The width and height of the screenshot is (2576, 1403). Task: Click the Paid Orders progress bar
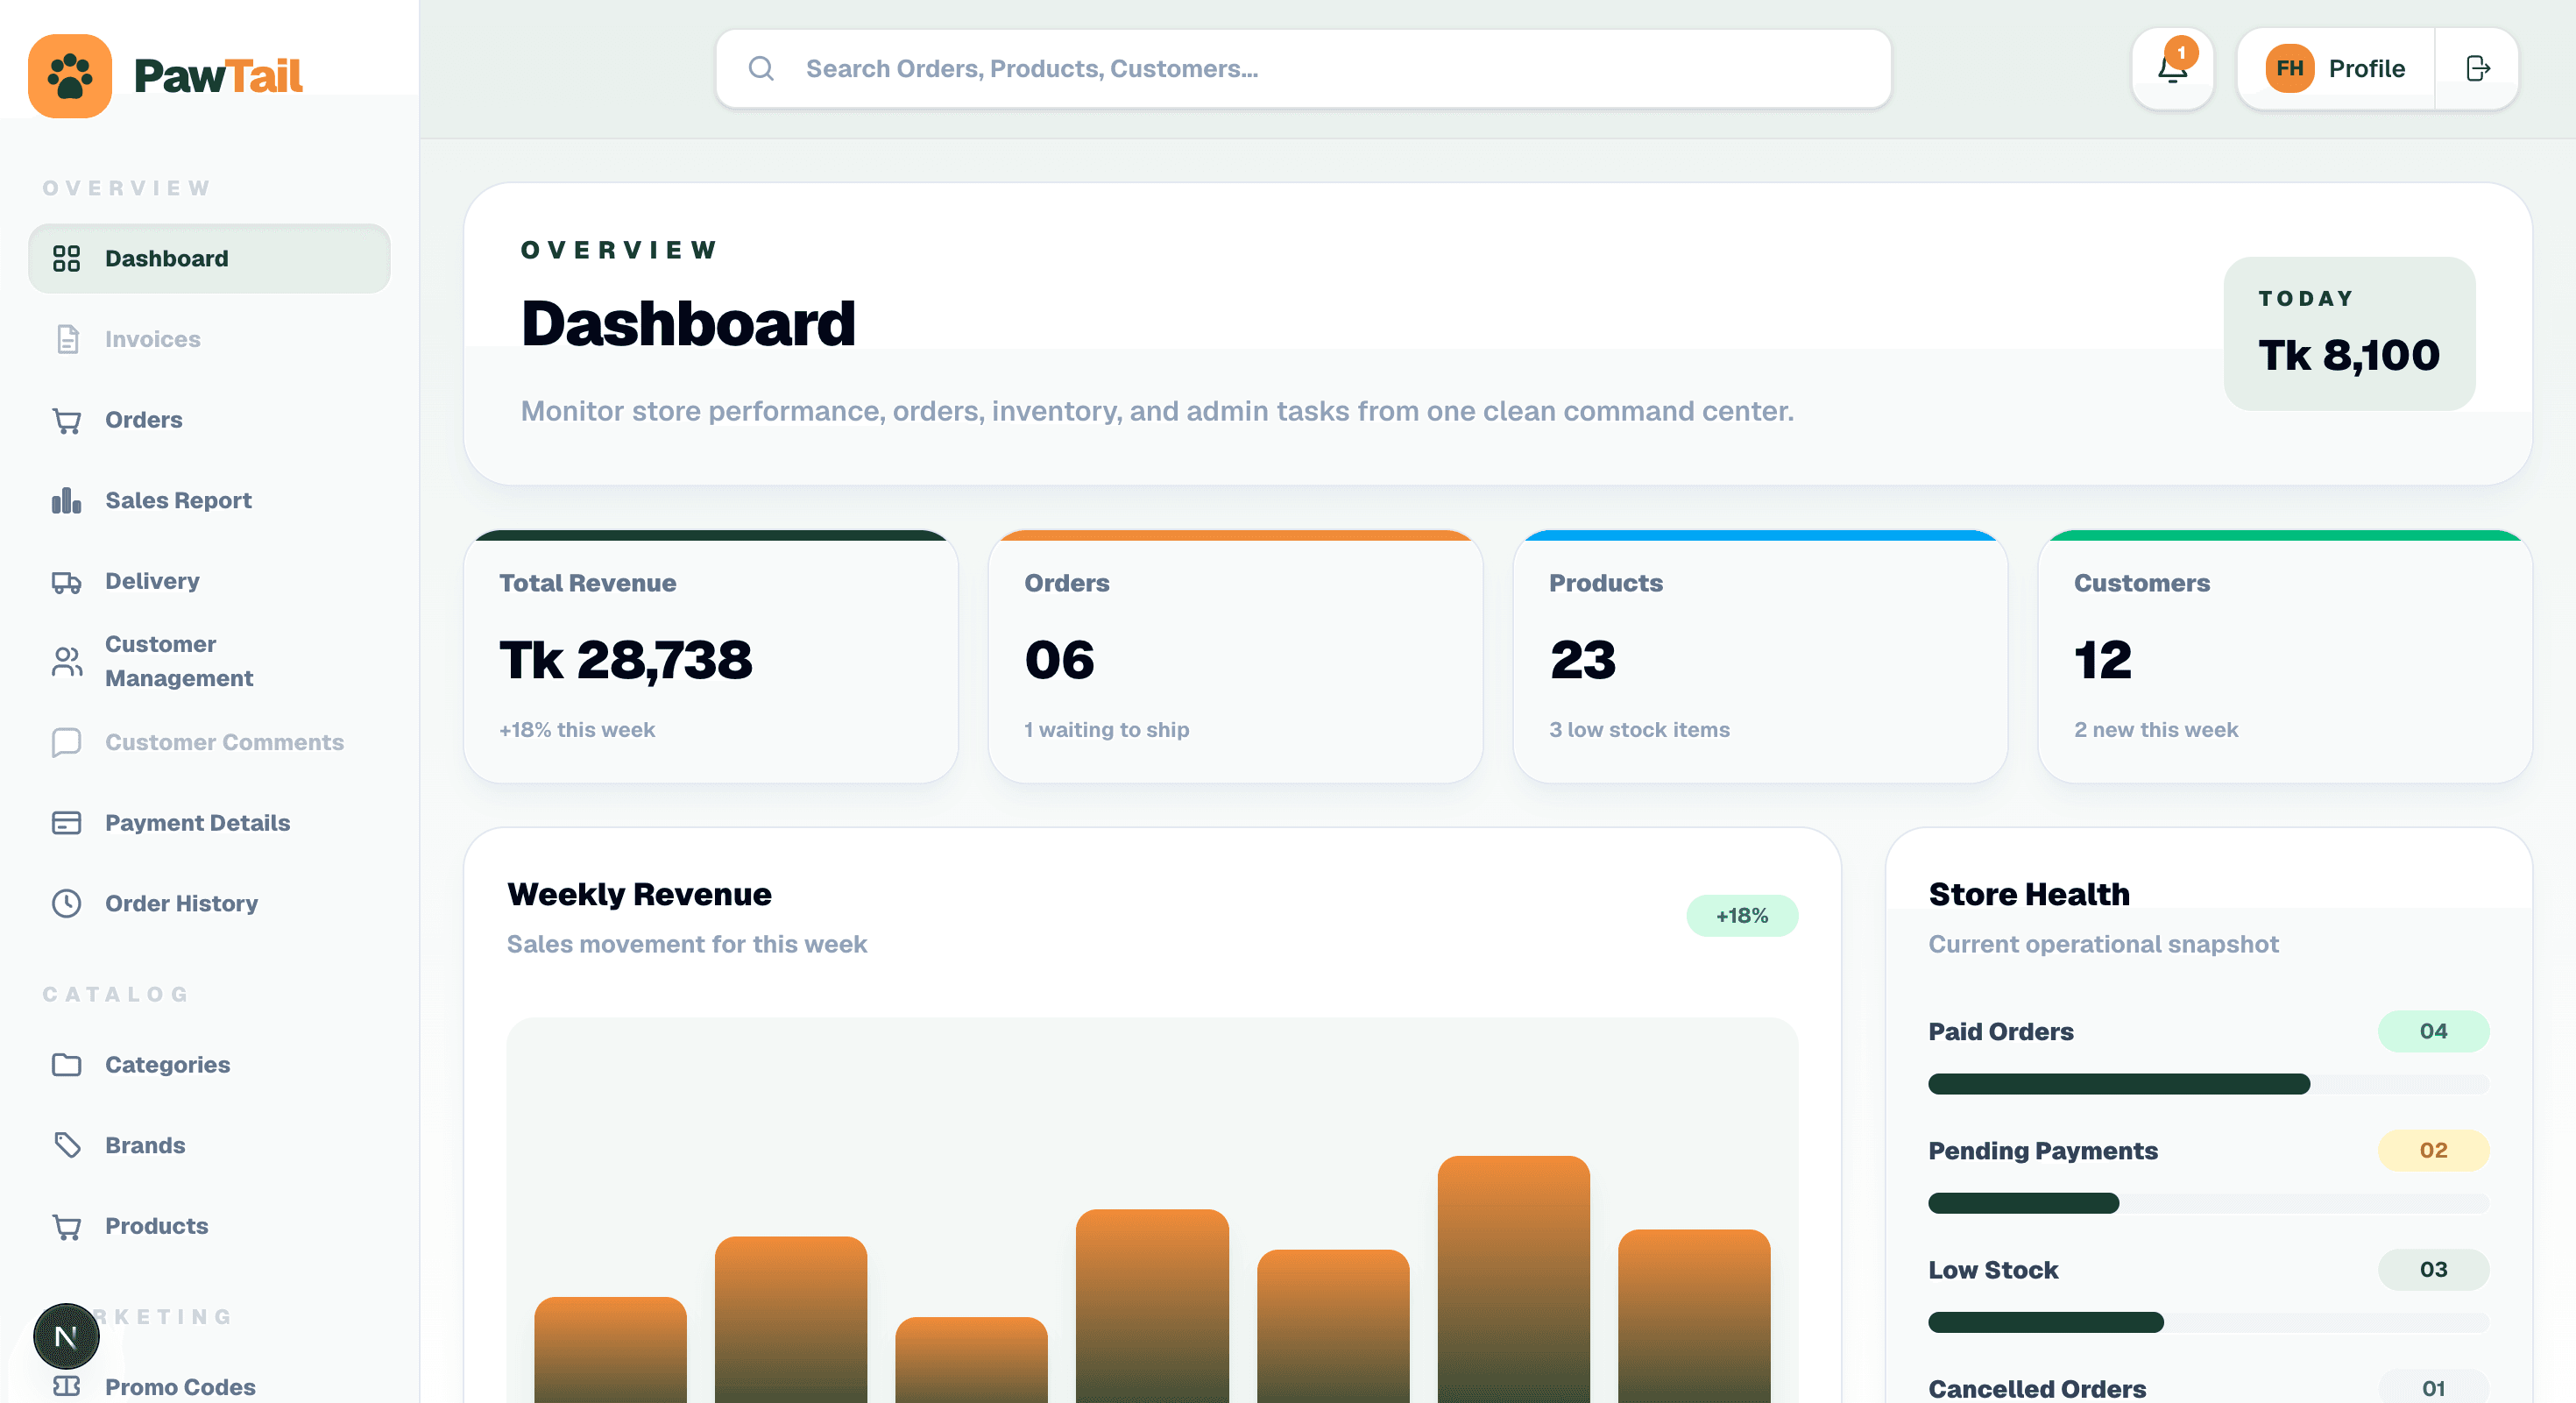click(2208, 1084)
